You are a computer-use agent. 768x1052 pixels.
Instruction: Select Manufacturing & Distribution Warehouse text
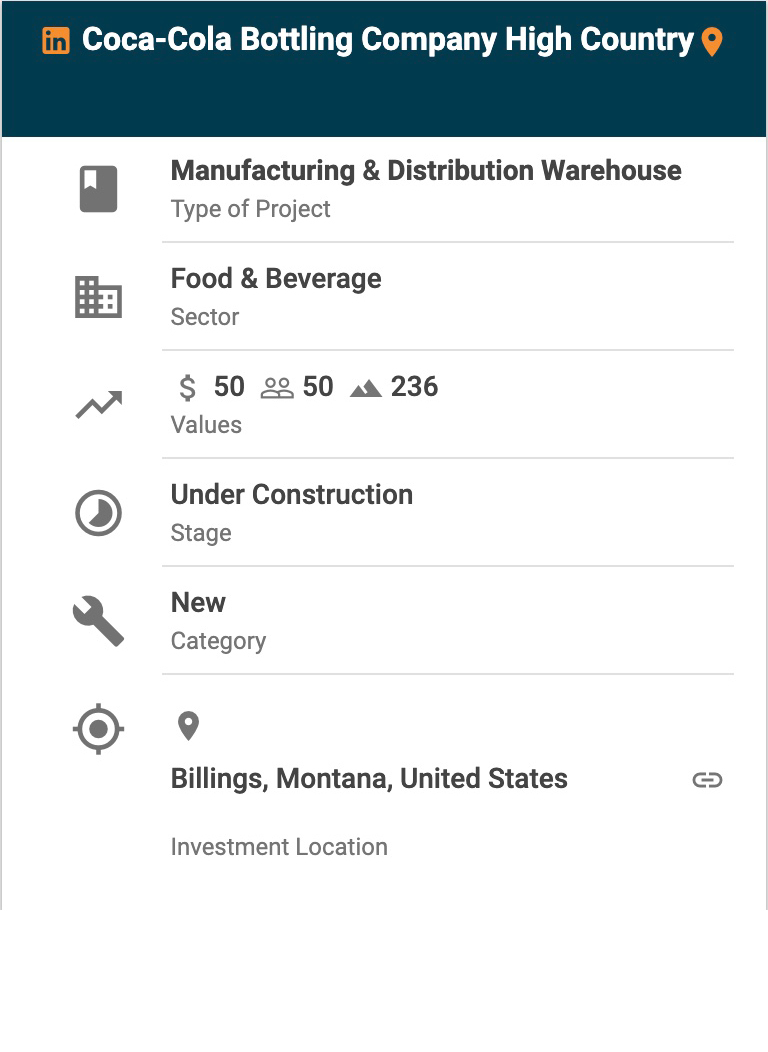coord(426,171)
